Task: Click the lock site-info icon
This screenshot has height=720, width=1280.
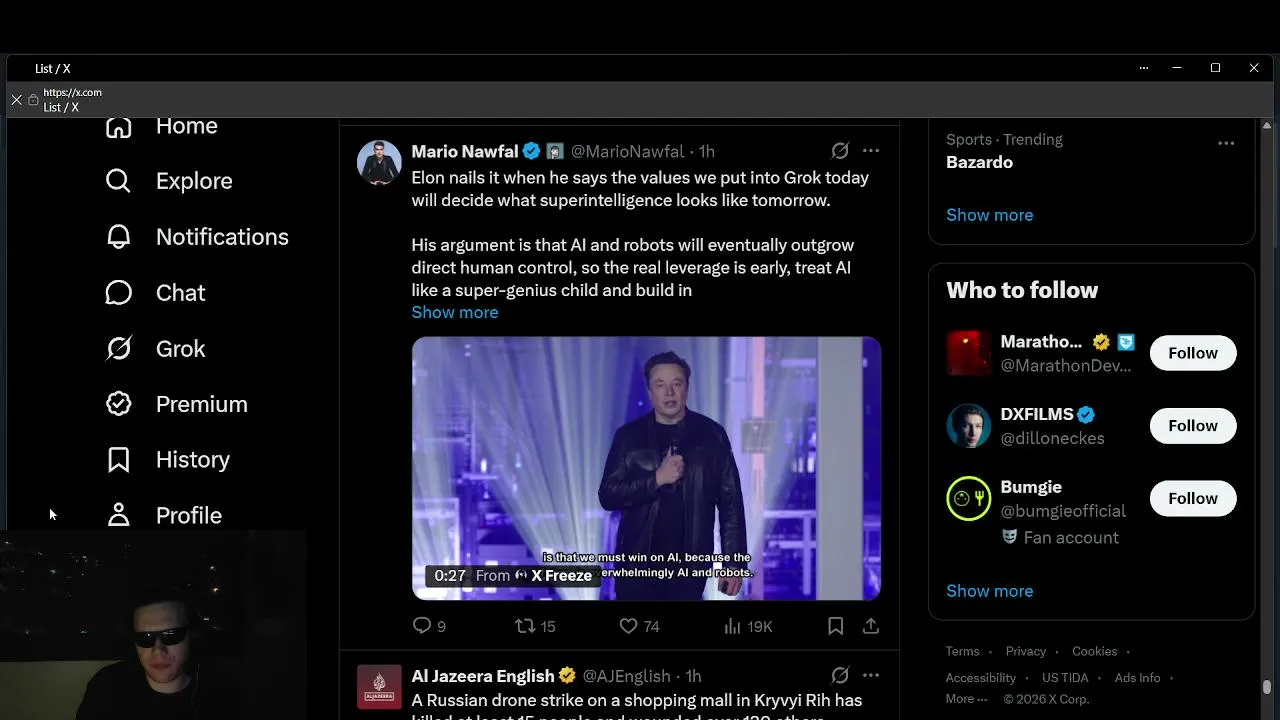Action: 33,100
